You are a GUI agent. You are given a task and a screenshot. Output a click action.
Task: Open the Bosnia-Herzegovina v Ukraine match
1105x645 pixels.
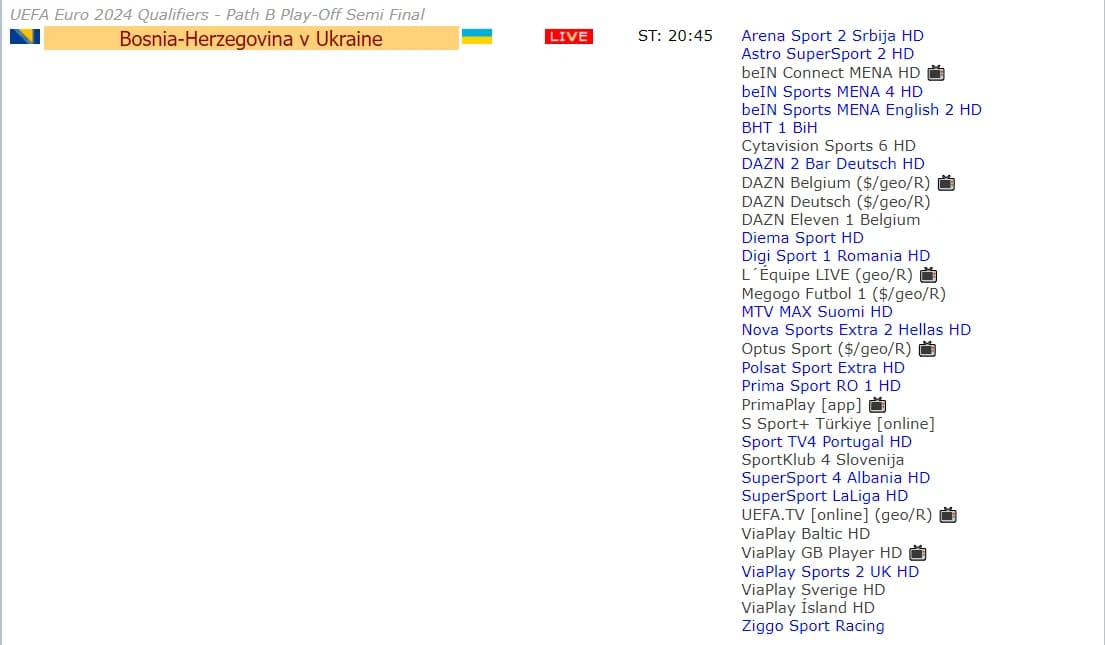(251, 38)
